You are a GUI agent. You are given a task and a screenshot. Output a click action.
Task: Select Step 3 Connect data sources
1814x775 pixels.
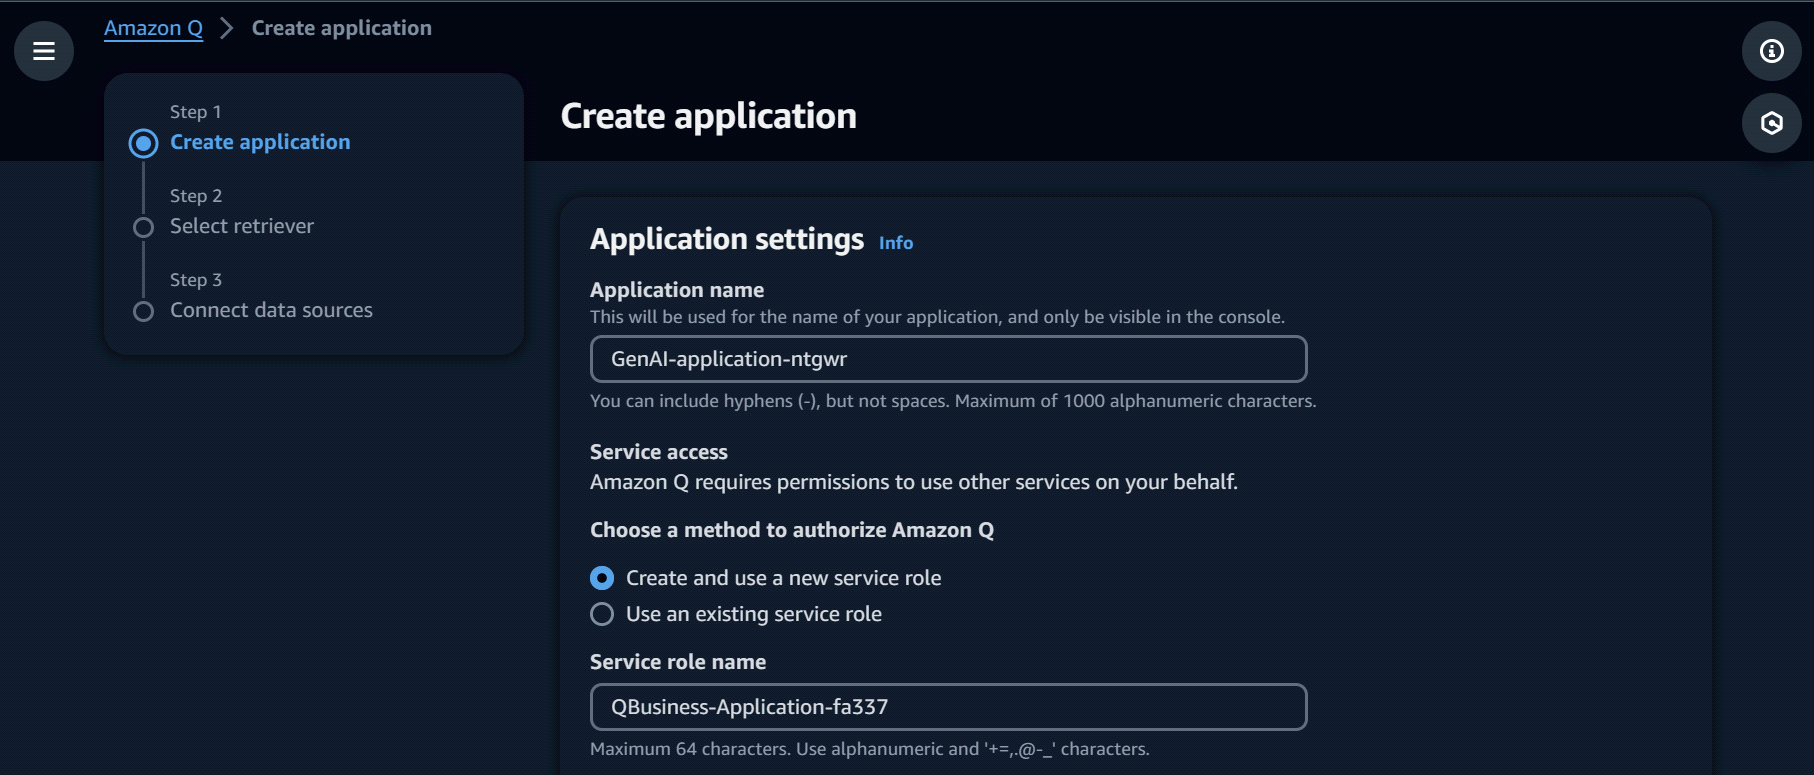pyautogui.click(x=271, y=310)
